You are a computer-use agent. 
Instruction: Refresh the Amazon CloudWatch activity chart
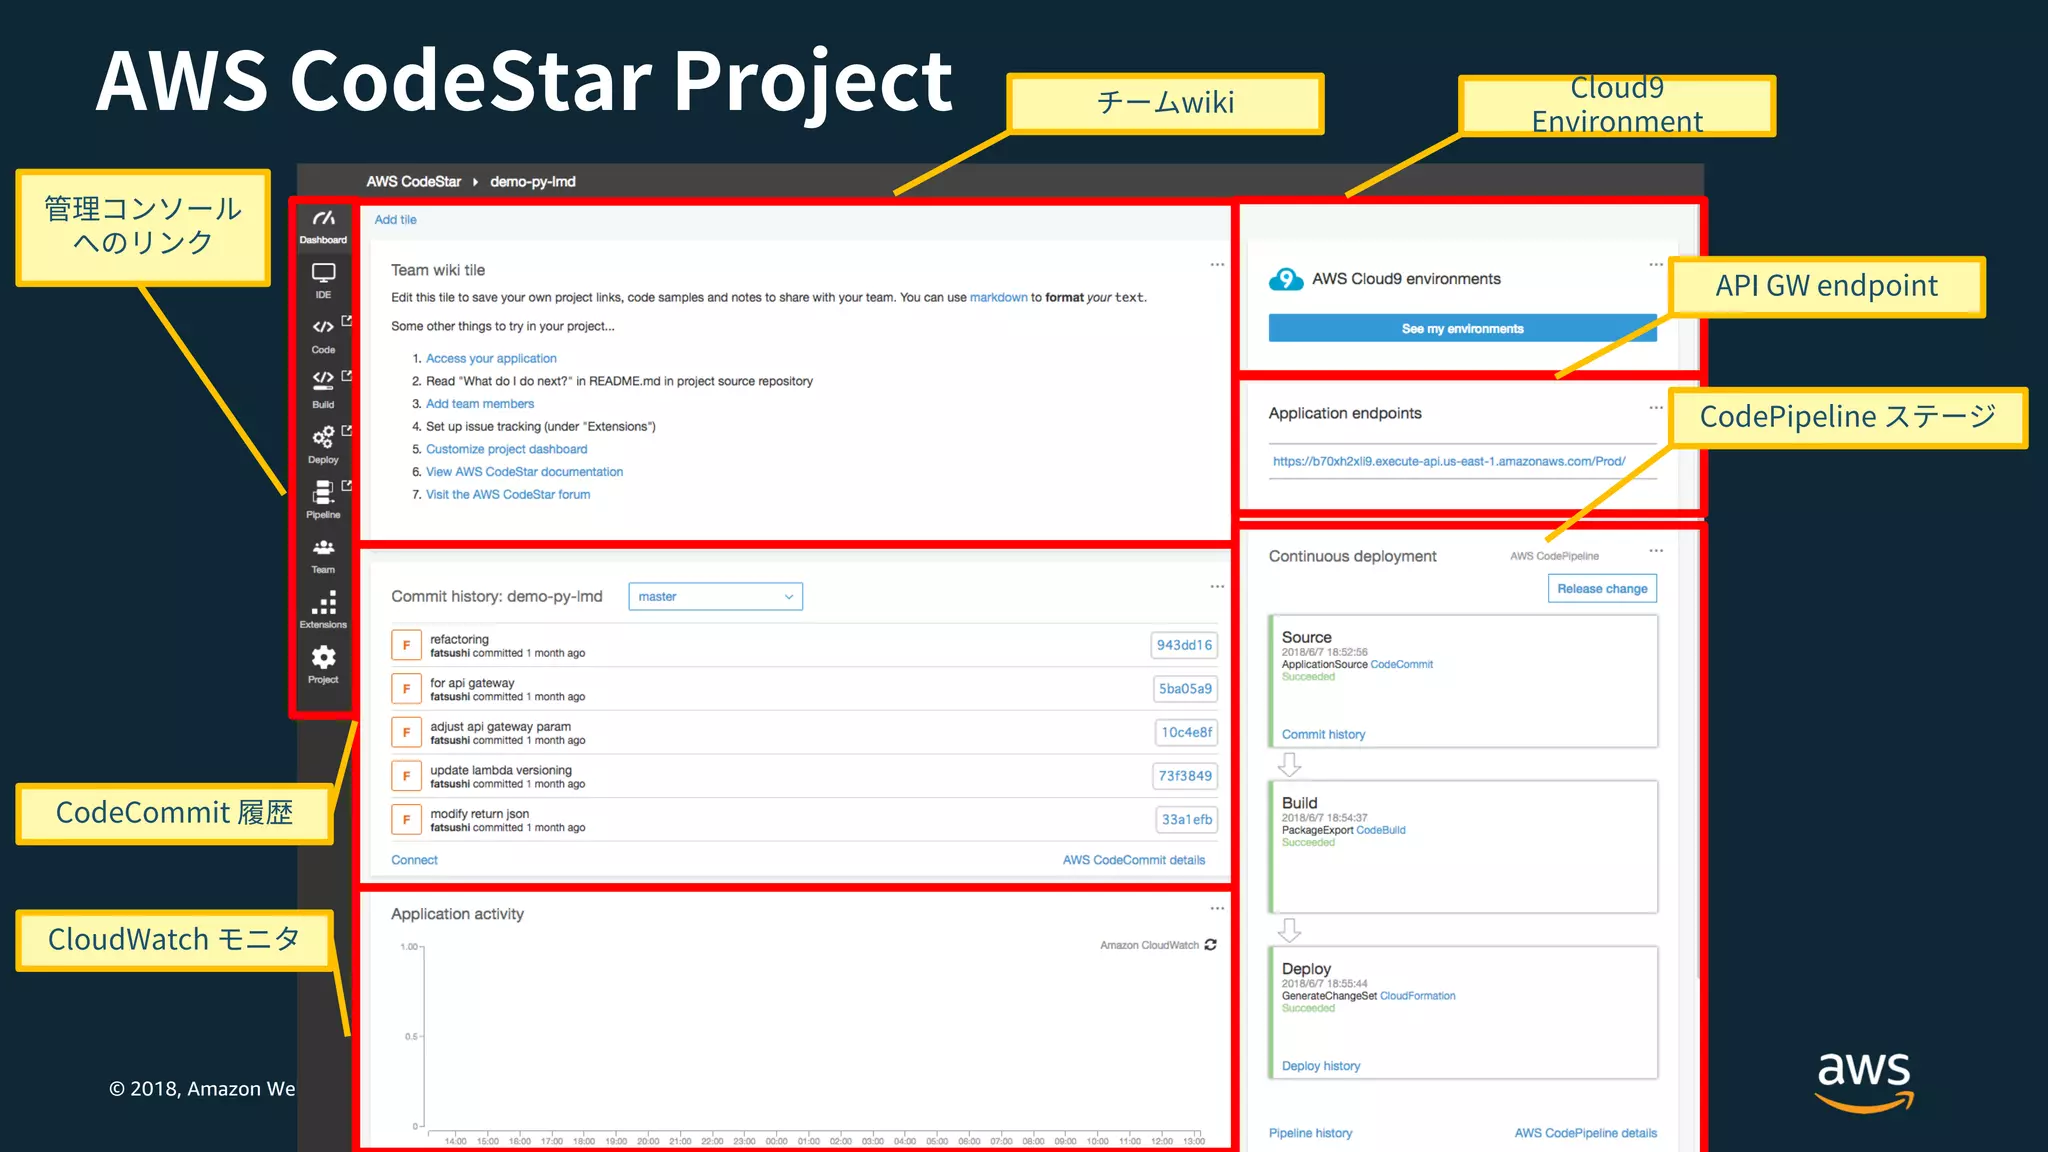pos(1211,945)
